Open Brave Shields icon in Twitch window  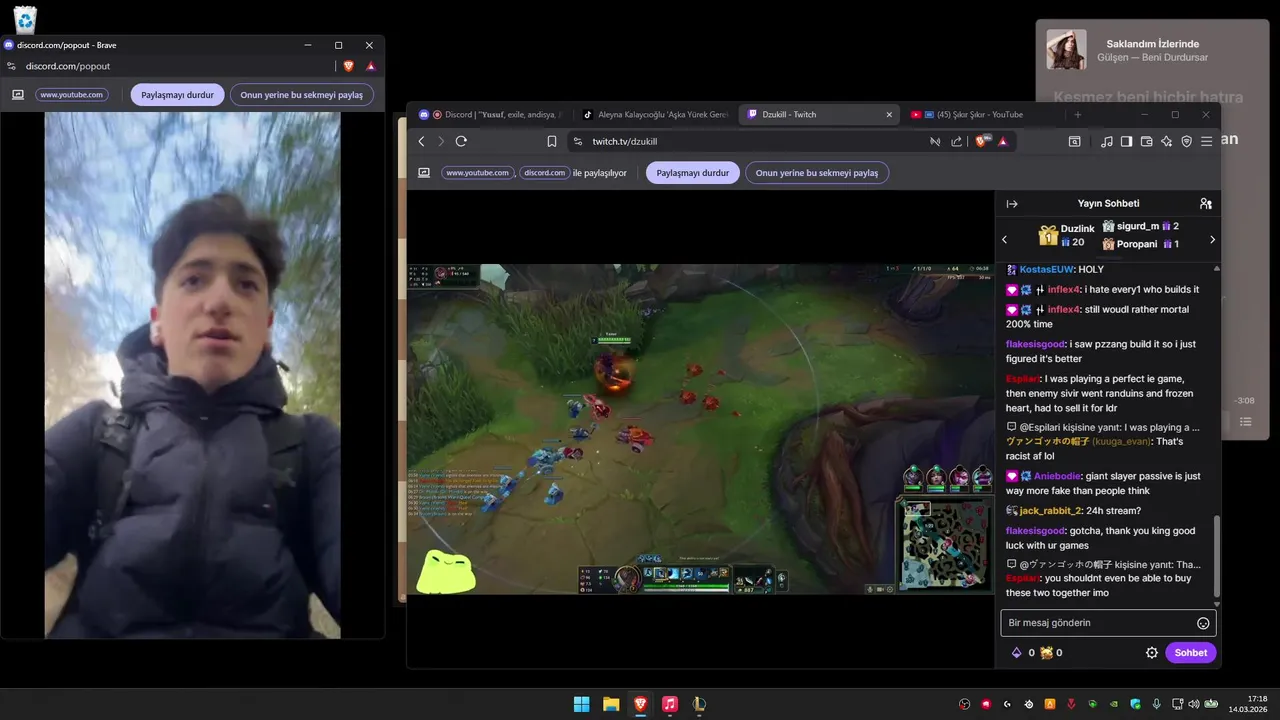pyautogui.click(x=982, y=141)
